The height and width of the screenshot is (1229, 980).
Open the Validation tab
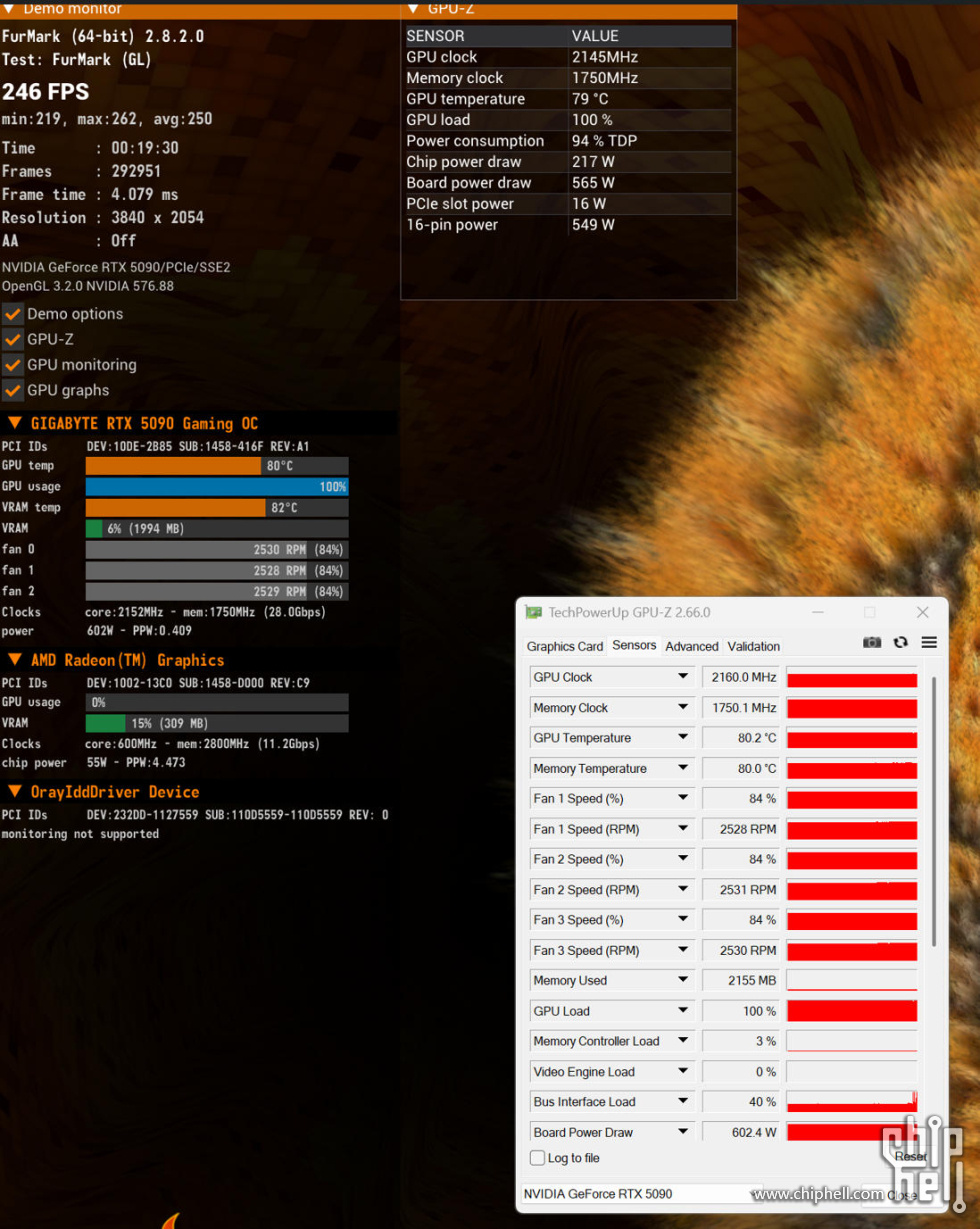pyautogui.click(x=754, y=646)
